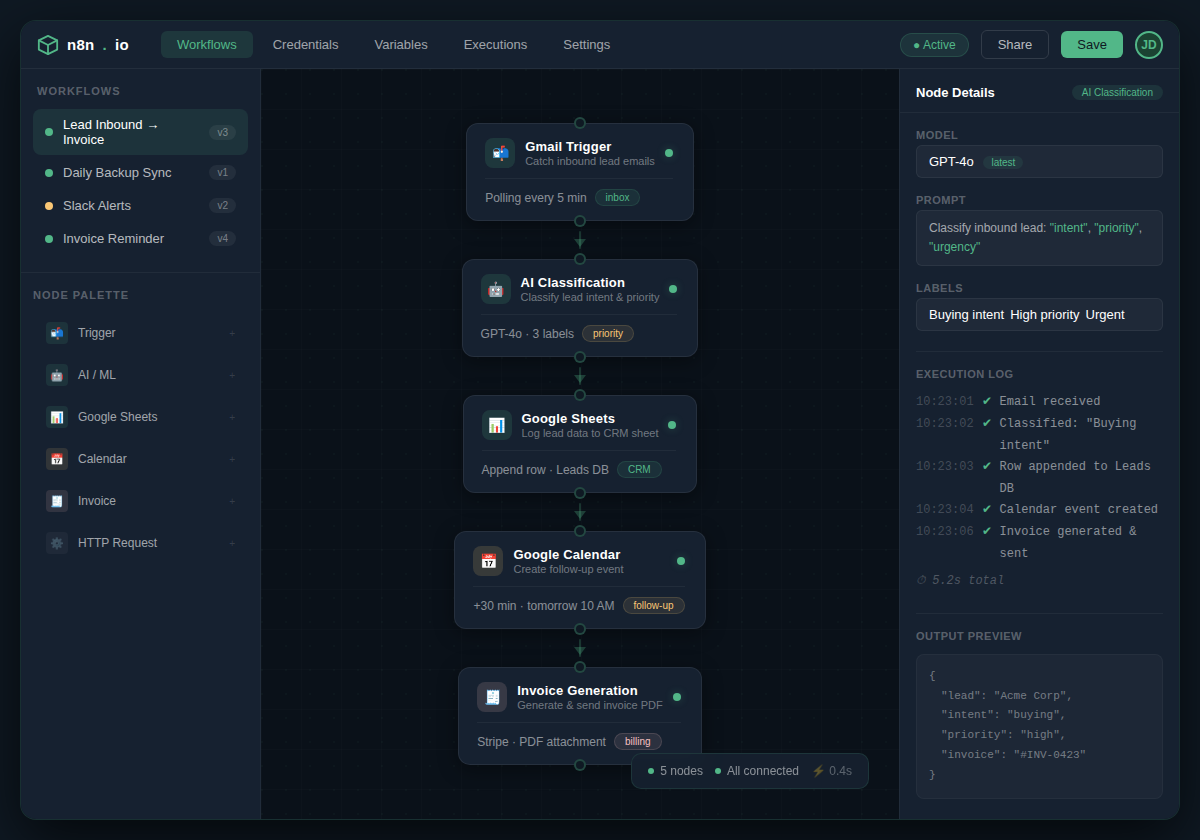1200x840 pixels.
Task: Click the v3 version badge
Action: click(x=222, y=132)
